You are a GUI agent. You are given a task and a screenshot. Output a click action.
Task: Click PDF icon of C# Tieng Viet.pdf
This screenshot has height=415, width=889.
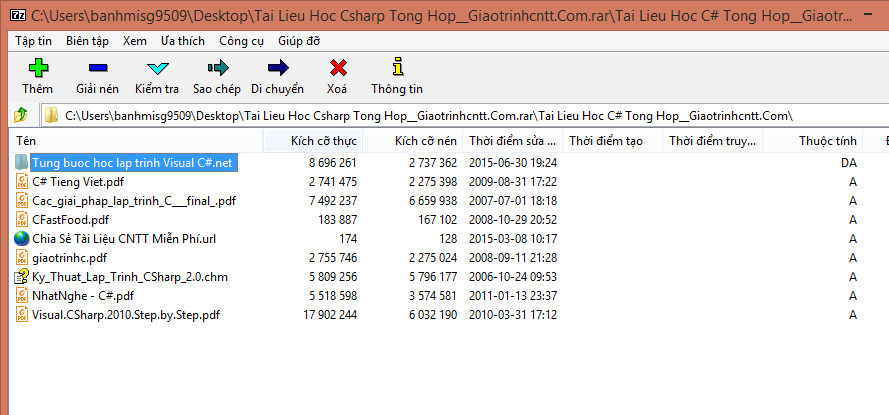click(x=22, y=182)
